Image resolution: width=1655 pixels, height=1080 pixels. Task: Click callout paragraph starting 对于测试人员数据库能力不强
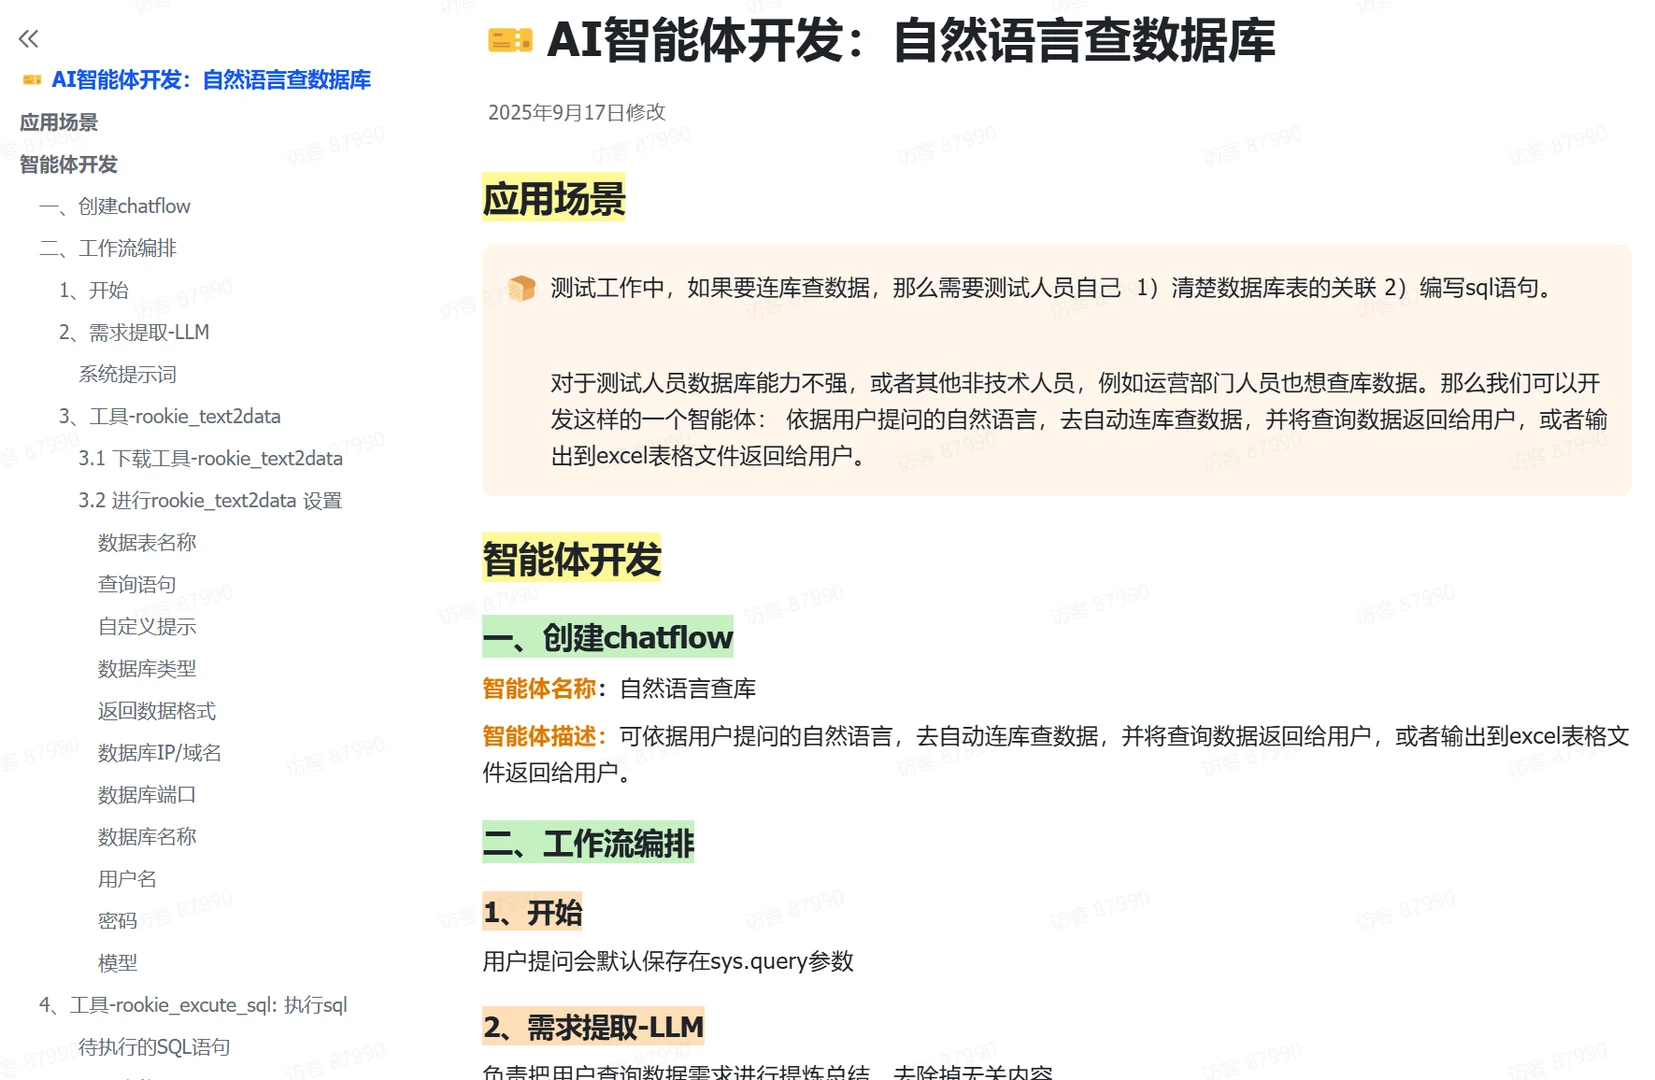tap(1079, 419)
